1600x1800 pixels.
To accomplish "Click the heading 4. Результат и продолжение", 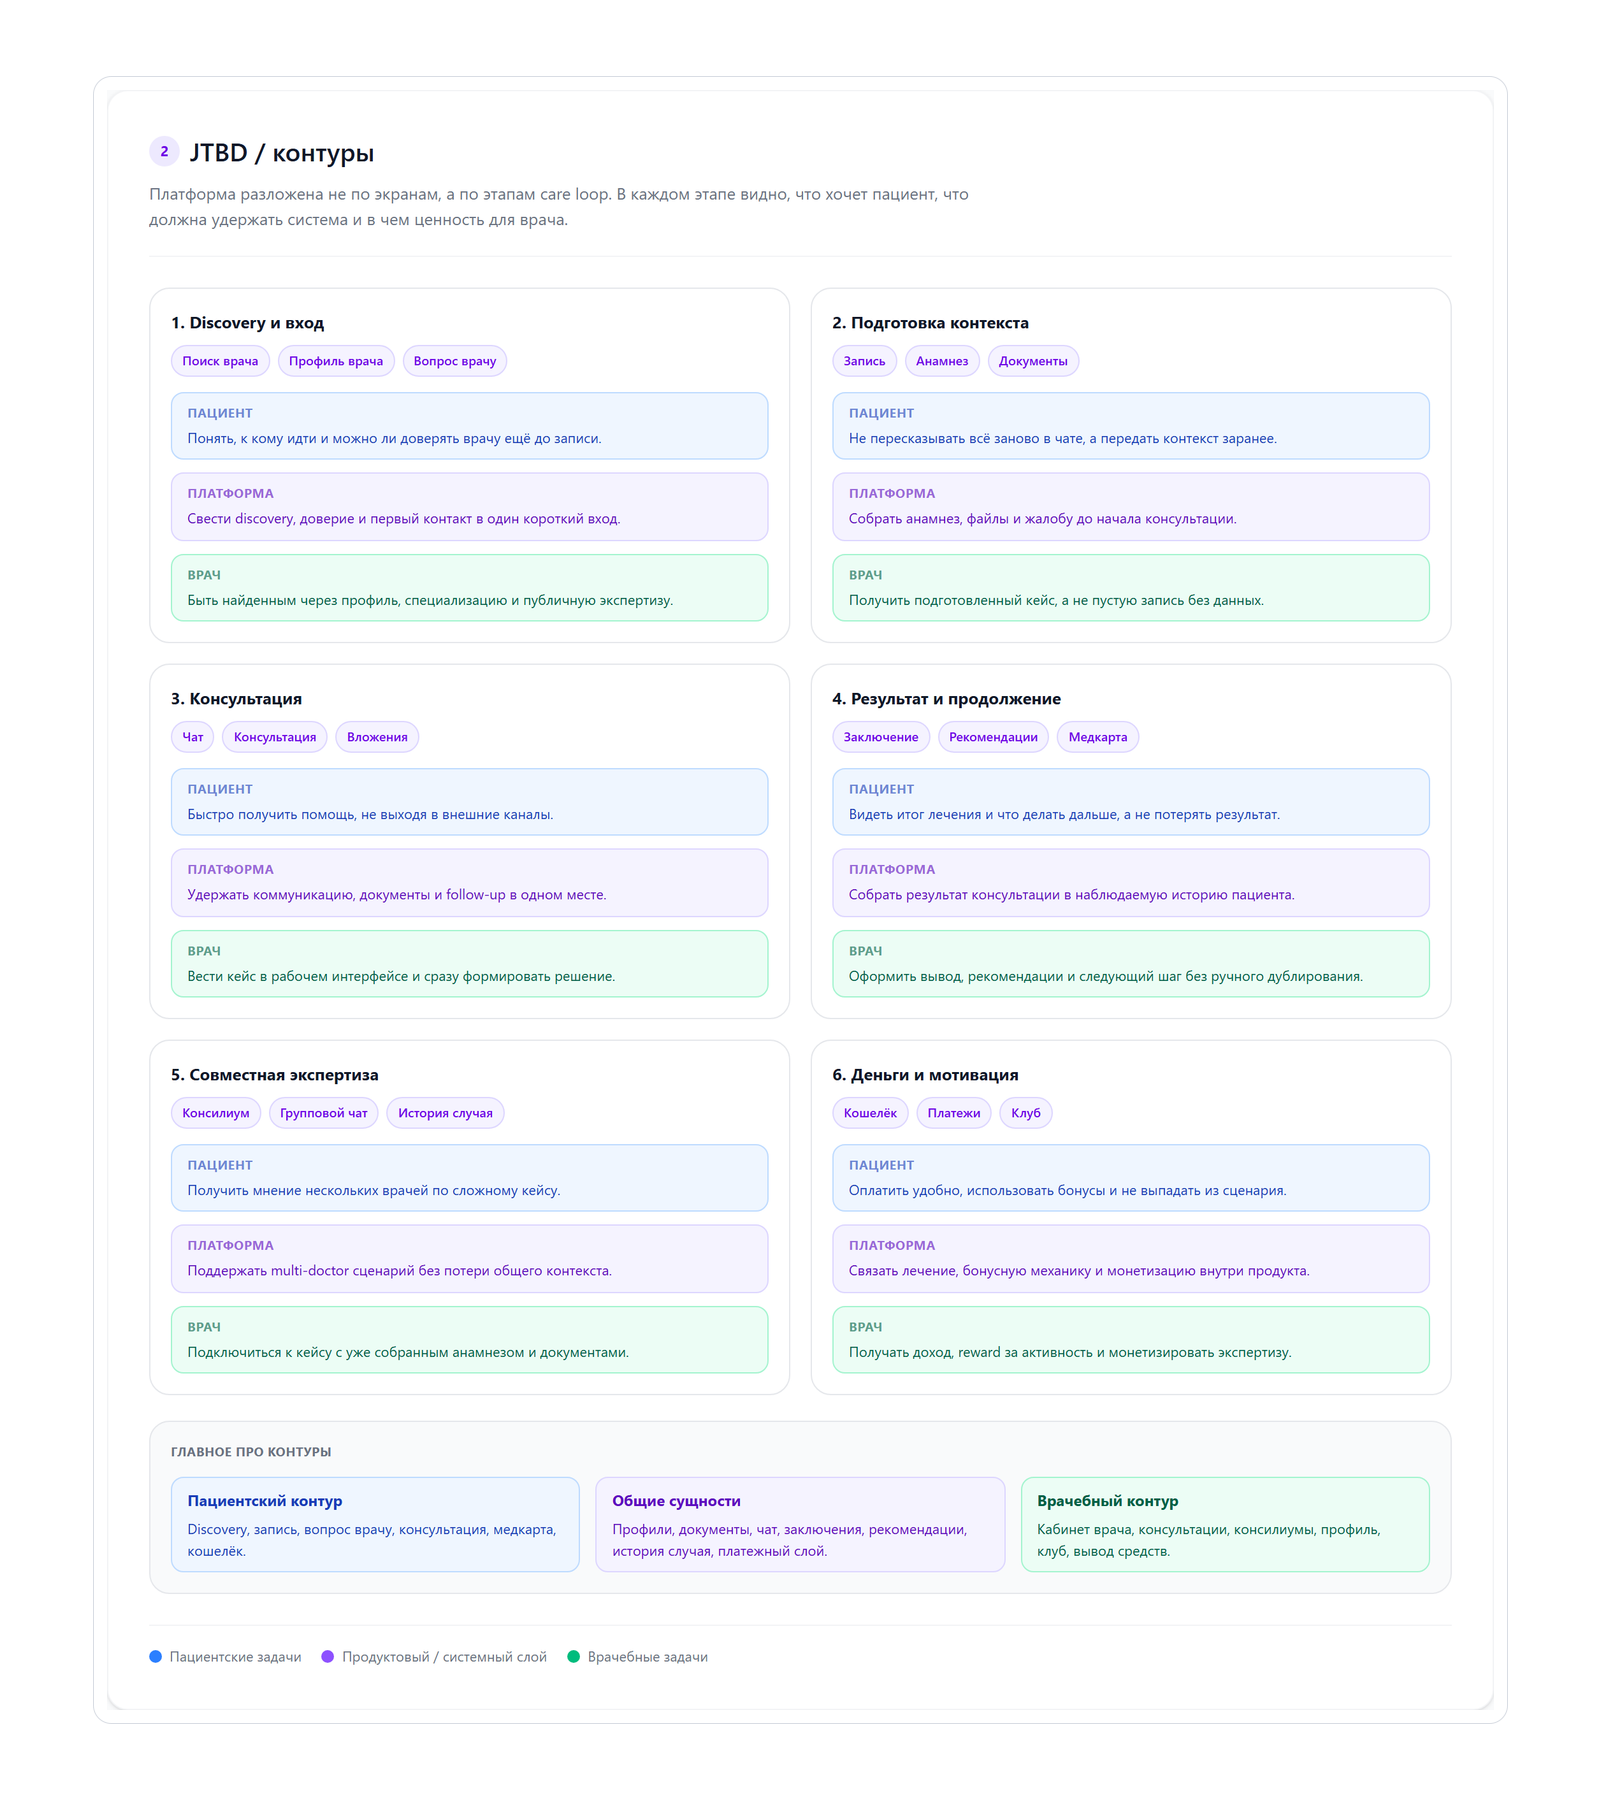I will tap(946, 699).
